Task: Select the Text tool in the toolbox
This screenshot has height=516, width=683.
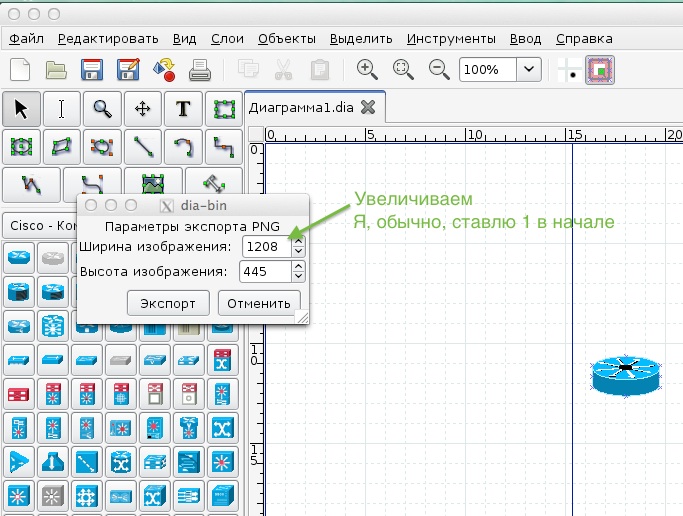Action: pyautogui.click(x=183, y=109)
